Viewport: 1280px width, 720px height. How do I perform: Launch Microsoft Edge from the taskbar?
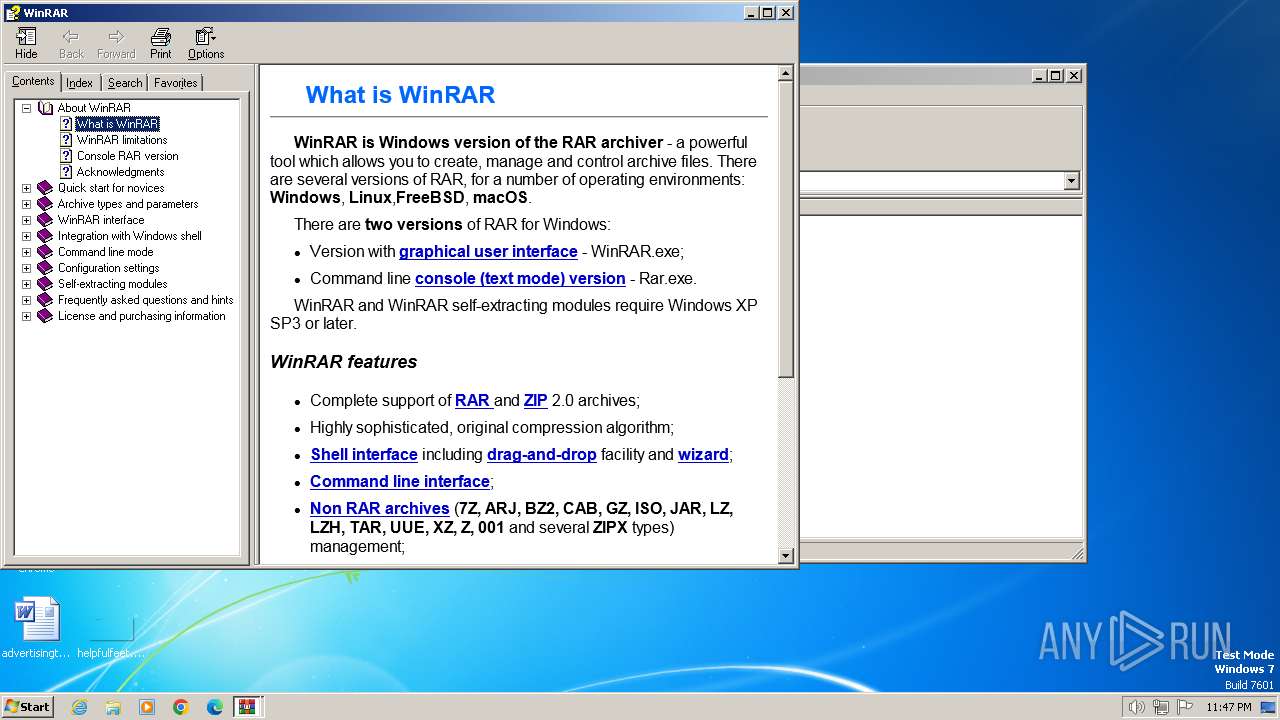[x=215, y=707]
